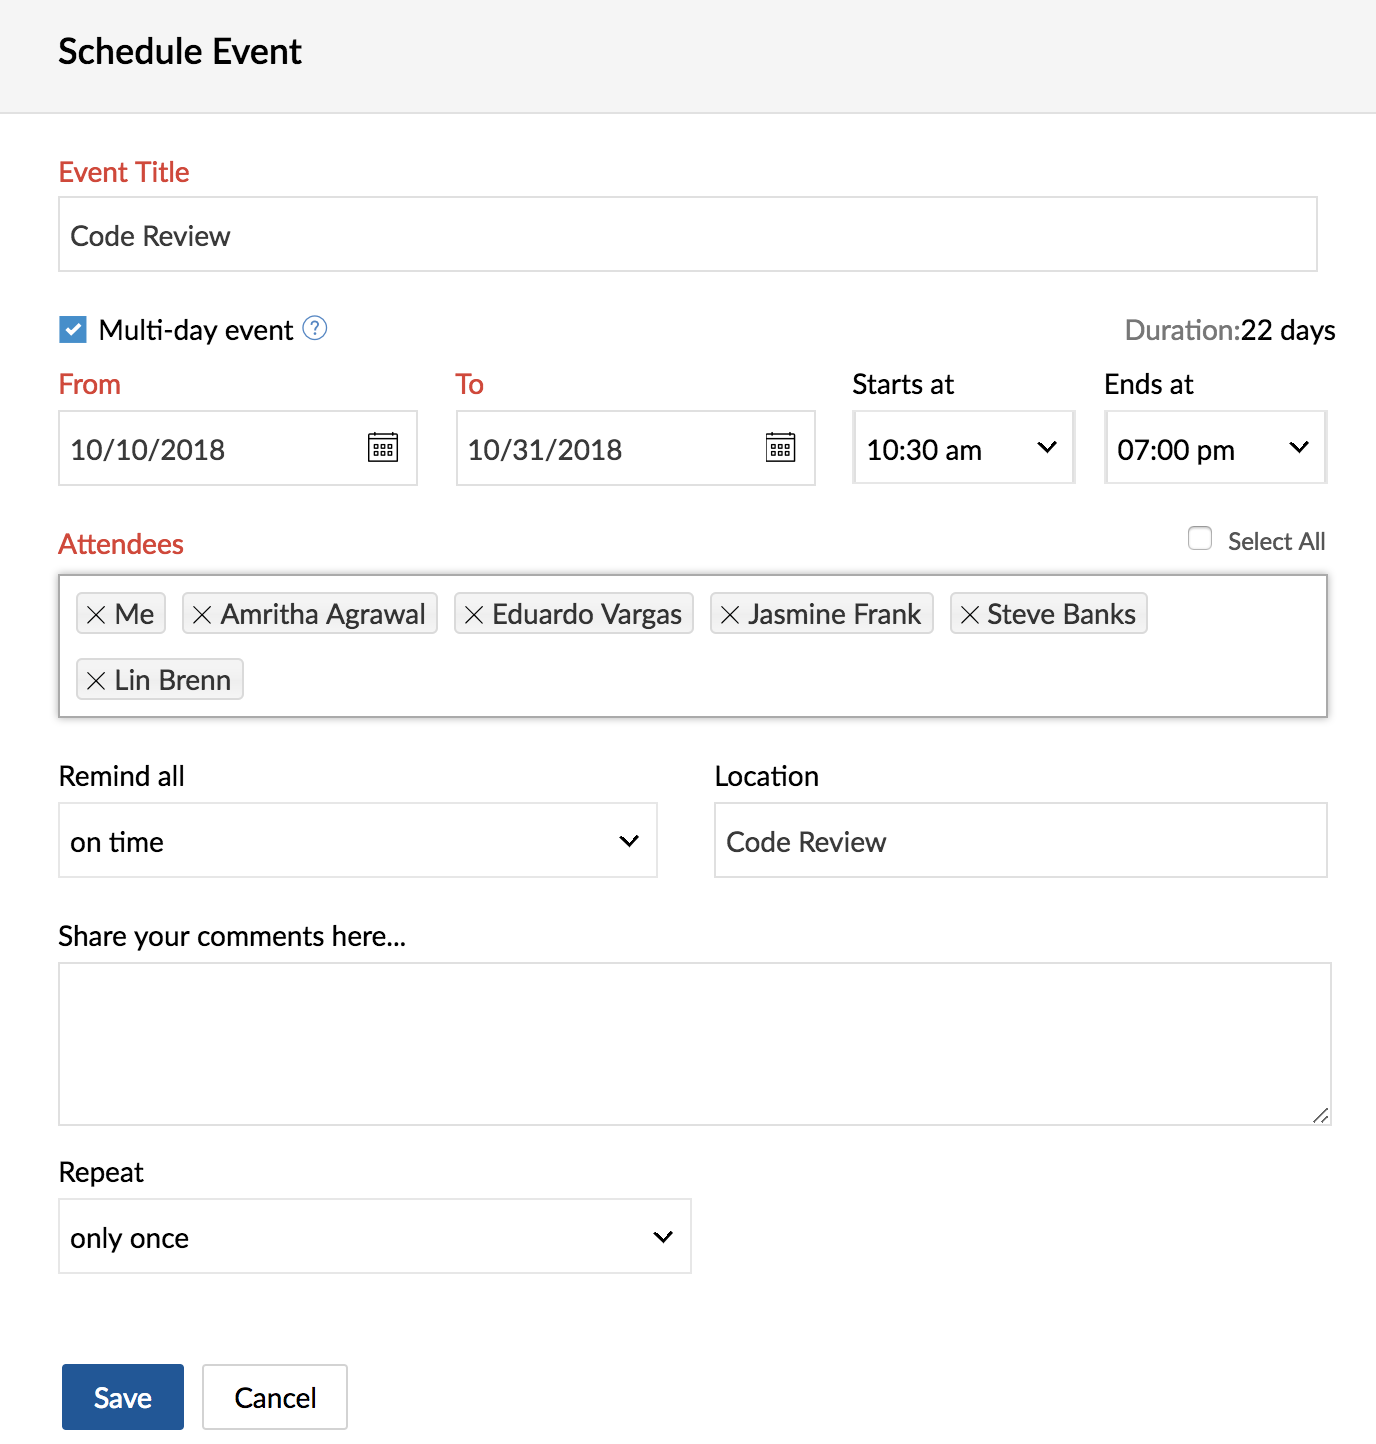The image size is (1376, 1444).
Task: Remove Steve Banks from attendees
Action: click(x=969, y=615)
